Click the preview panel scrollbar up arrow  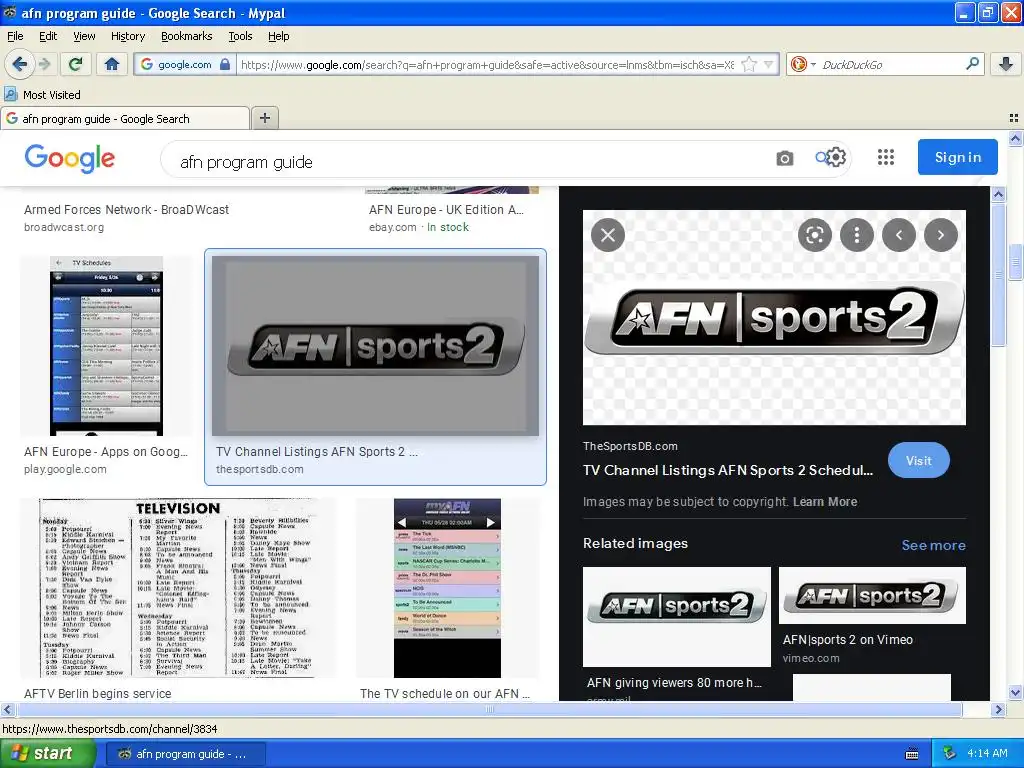(998, 194)
